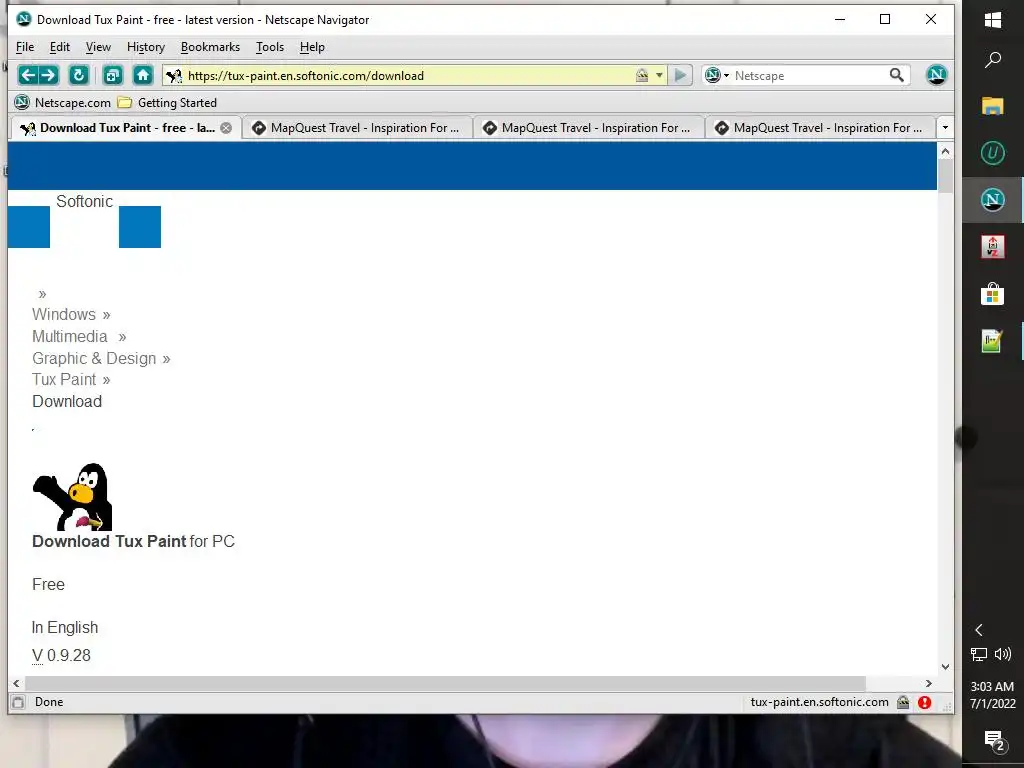
Task: Go to the Home page icon
Action: pos(143,75)
